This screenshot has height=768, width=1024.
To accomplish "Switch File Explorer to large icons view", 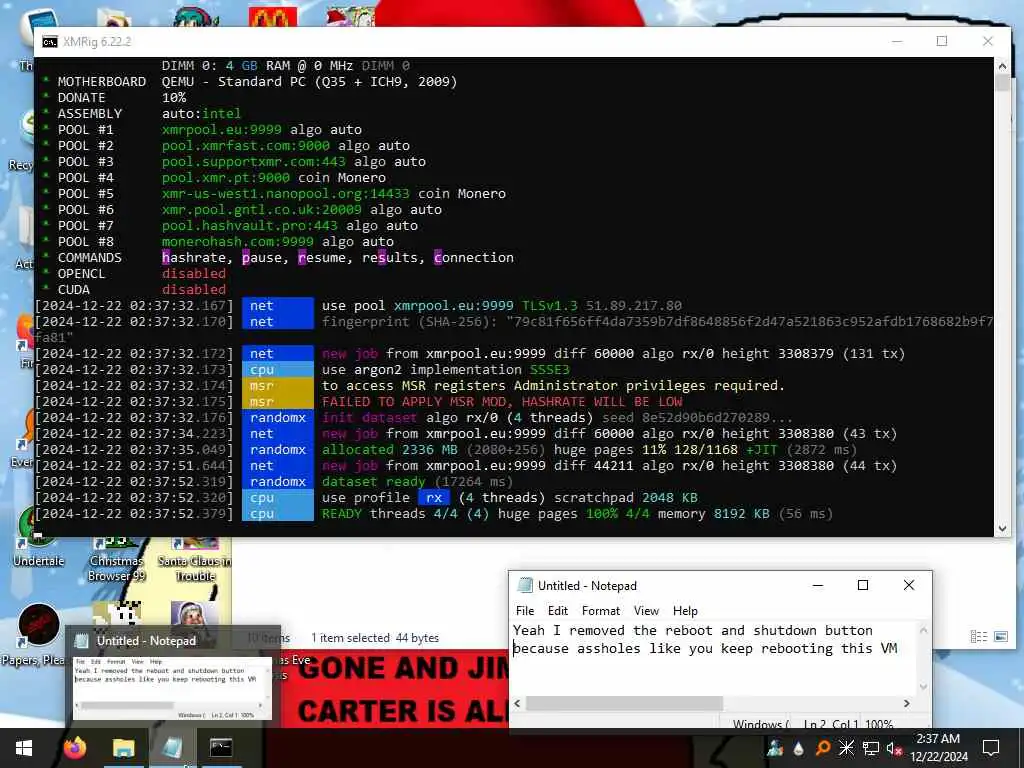I will click(1000, 637).
